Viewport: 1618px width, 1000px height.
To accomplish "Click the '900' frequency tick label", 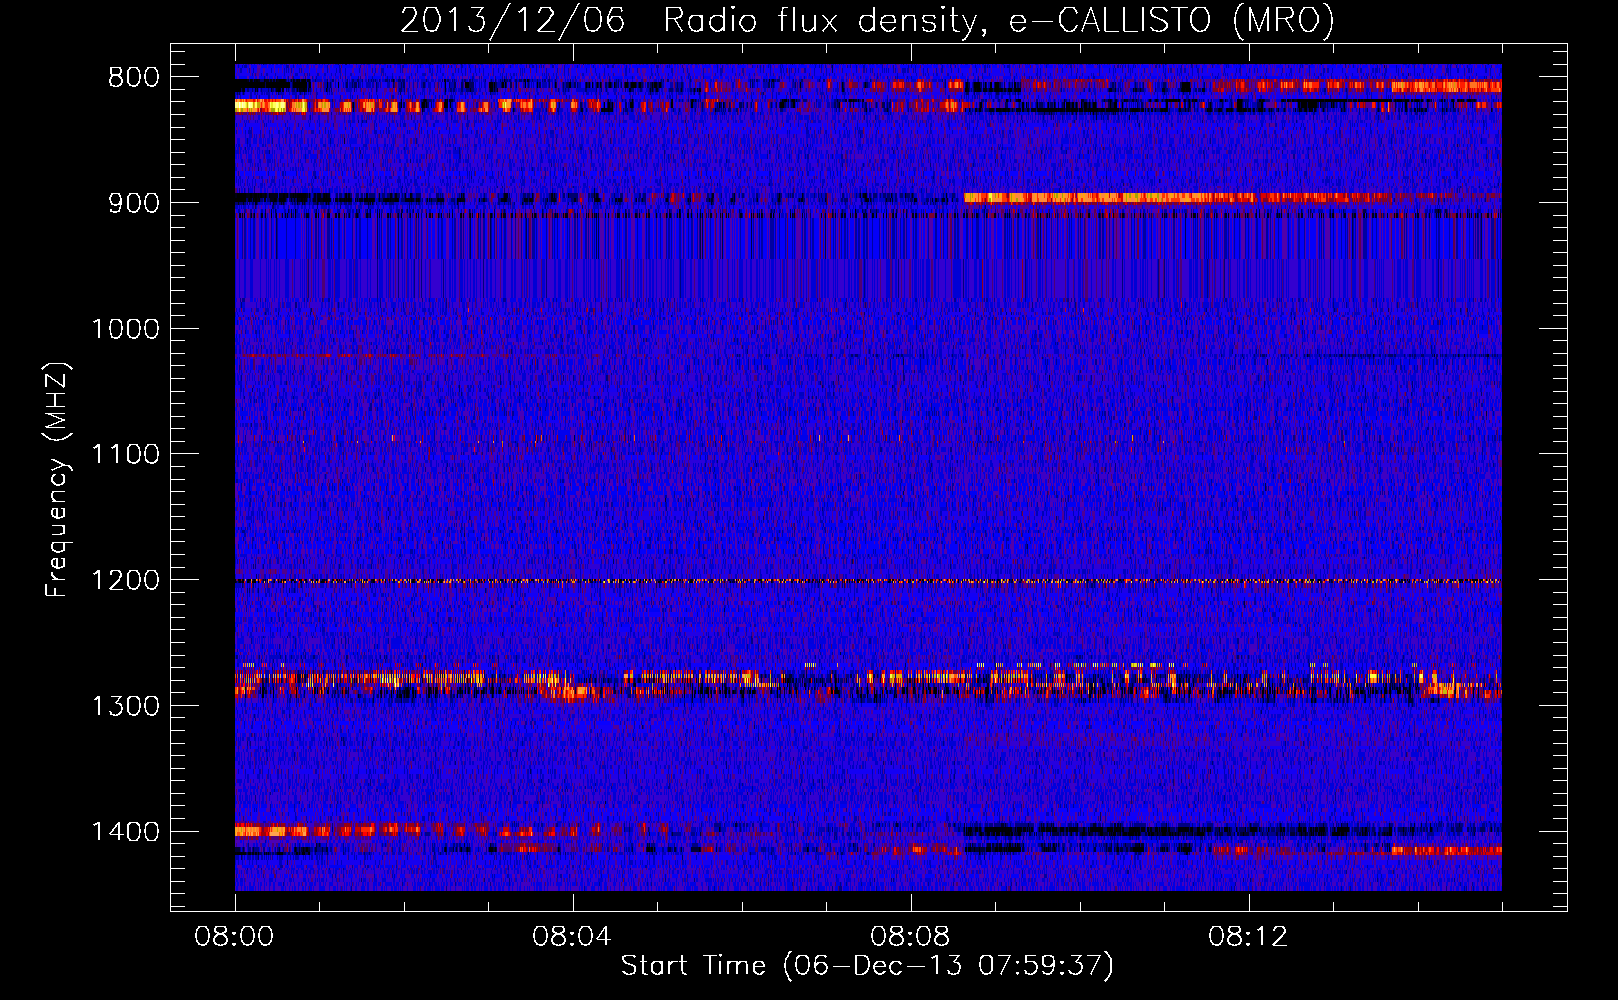I will tap(134, 203).
